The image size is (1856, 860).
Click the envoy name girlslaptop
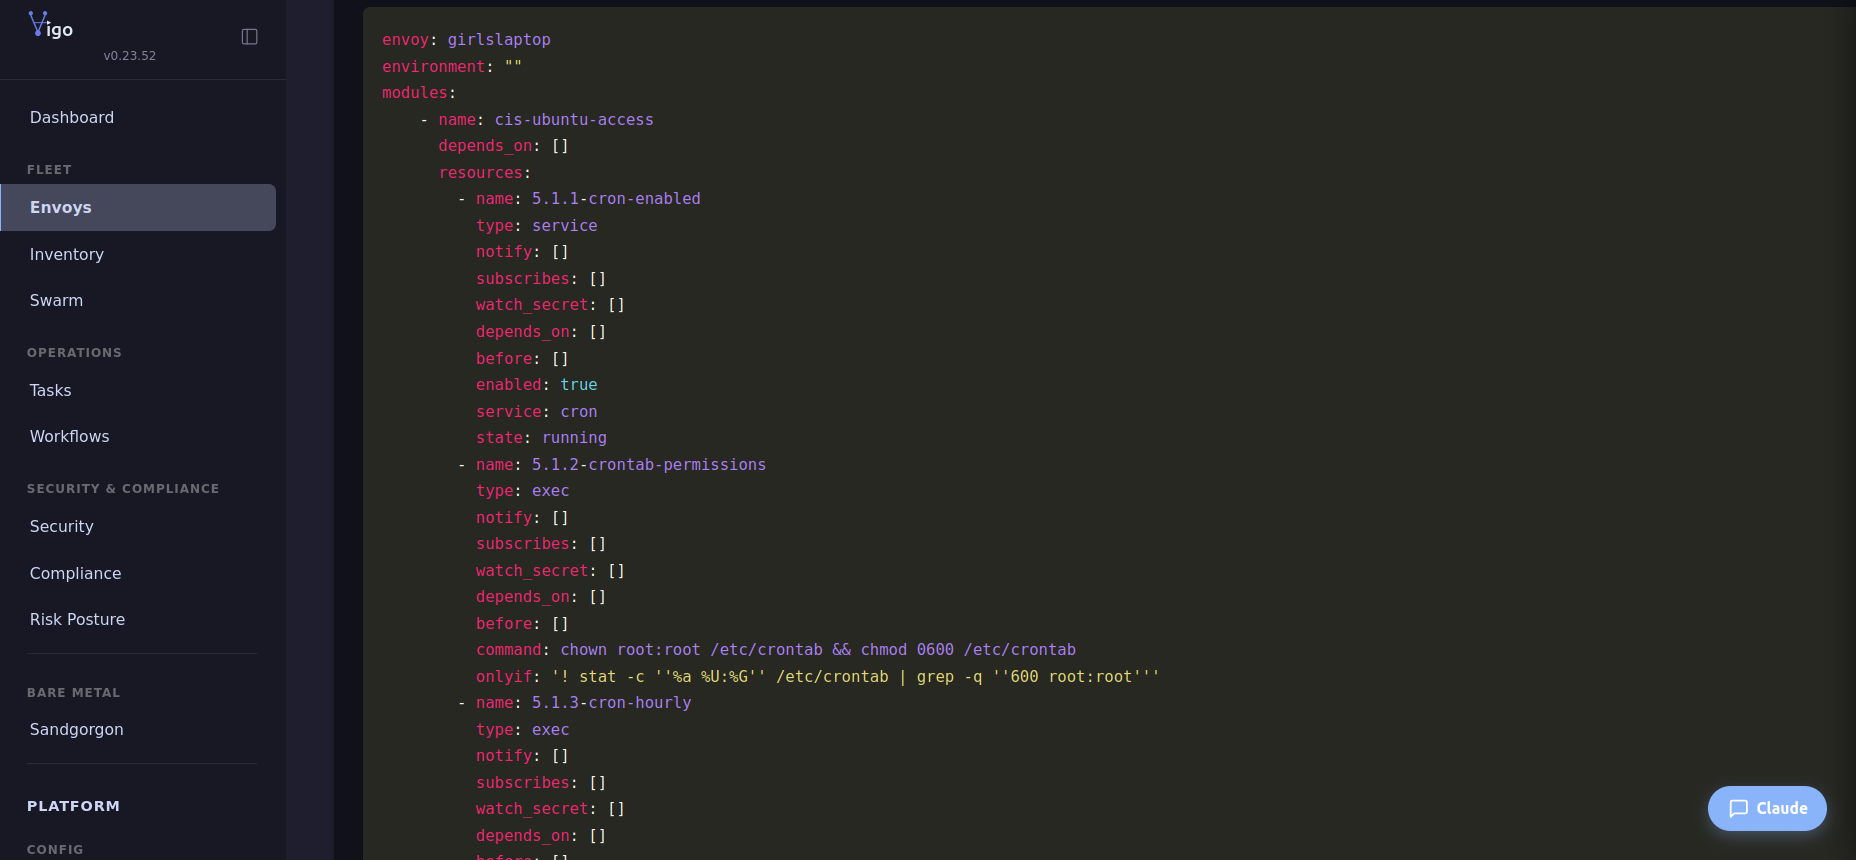(x=499, y=40)
